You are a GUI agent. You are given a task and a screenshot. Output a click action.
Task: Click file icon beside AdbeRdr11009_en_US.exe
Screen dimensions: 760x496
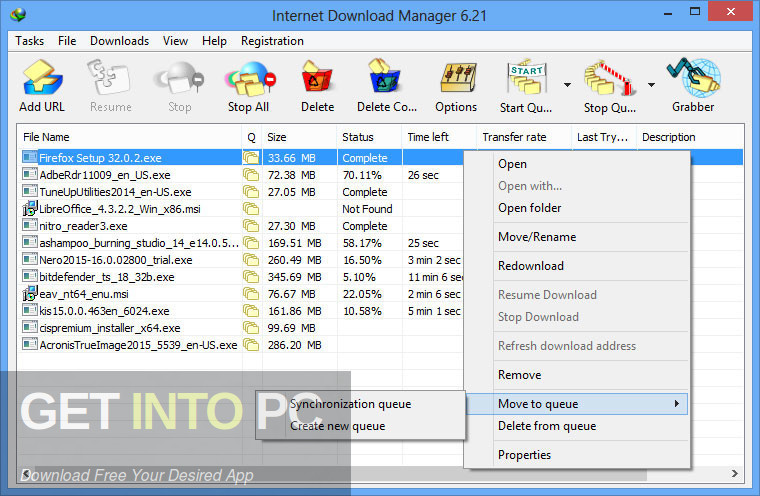30,174
